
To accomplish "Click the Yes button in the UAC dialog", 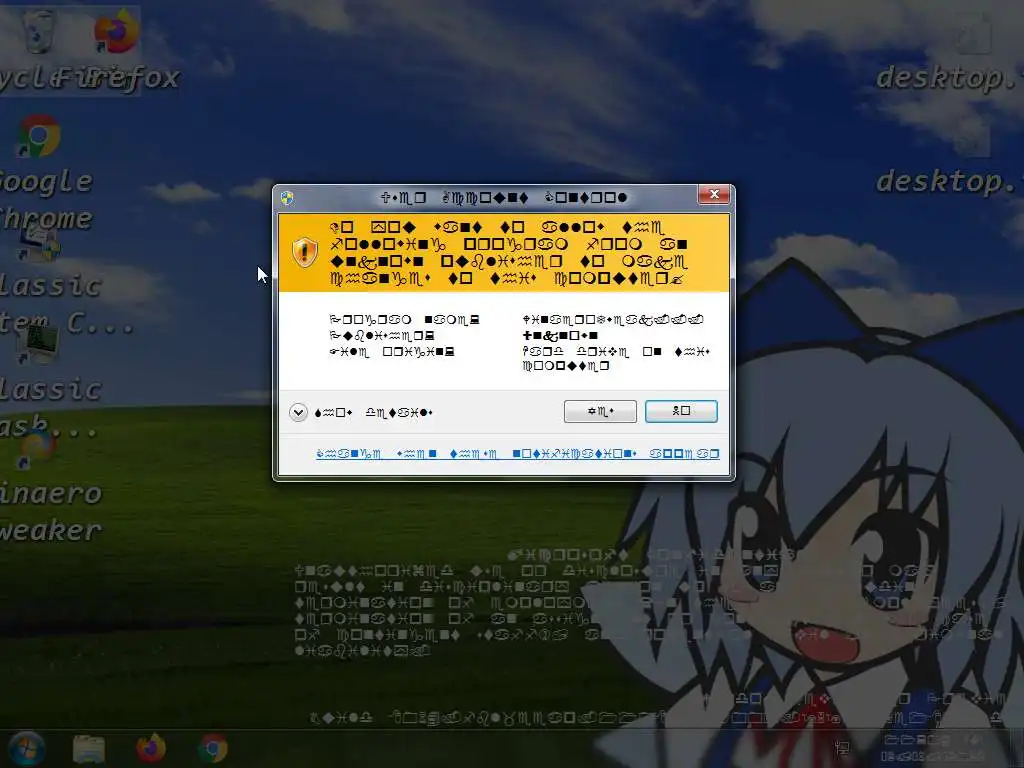I will click(600, 411).
